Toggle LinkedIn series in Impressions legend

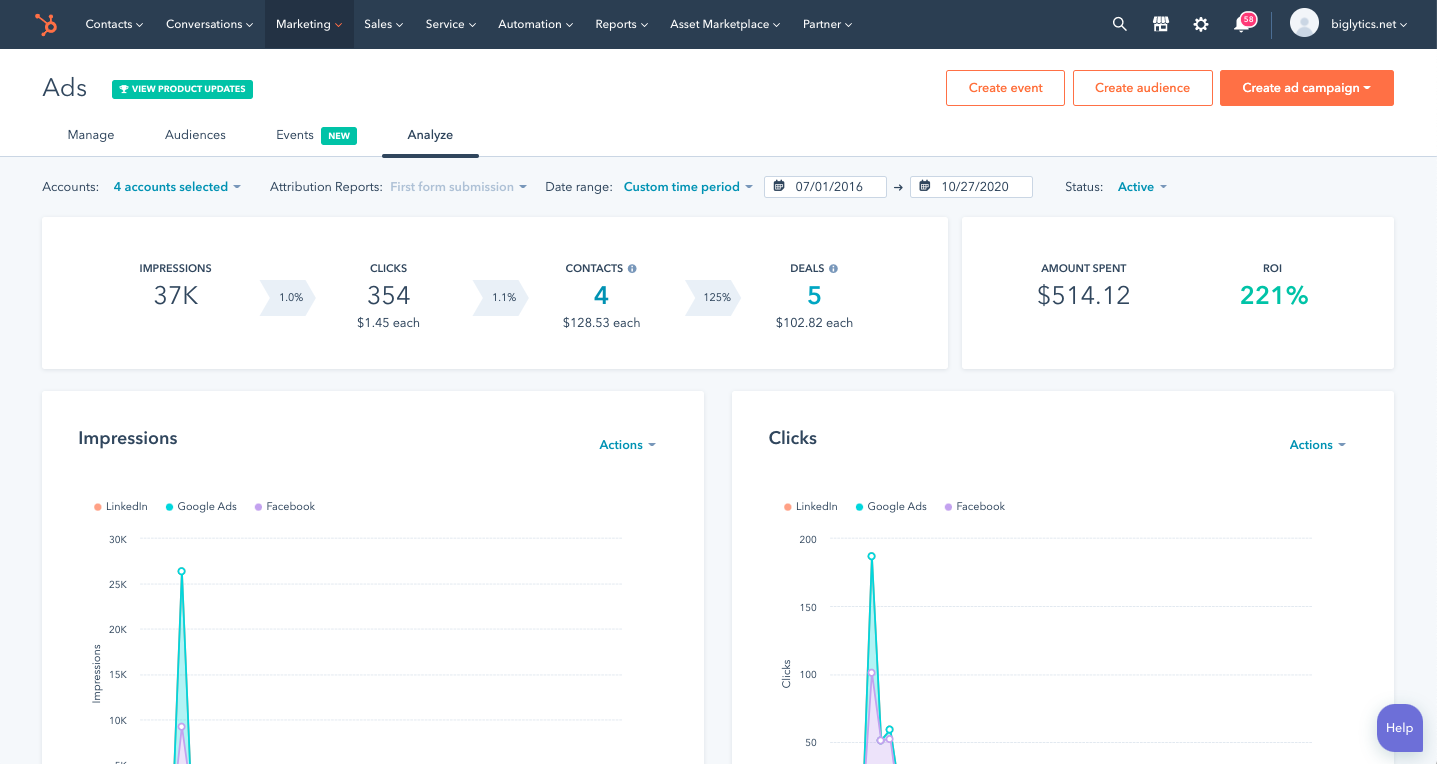120,507
